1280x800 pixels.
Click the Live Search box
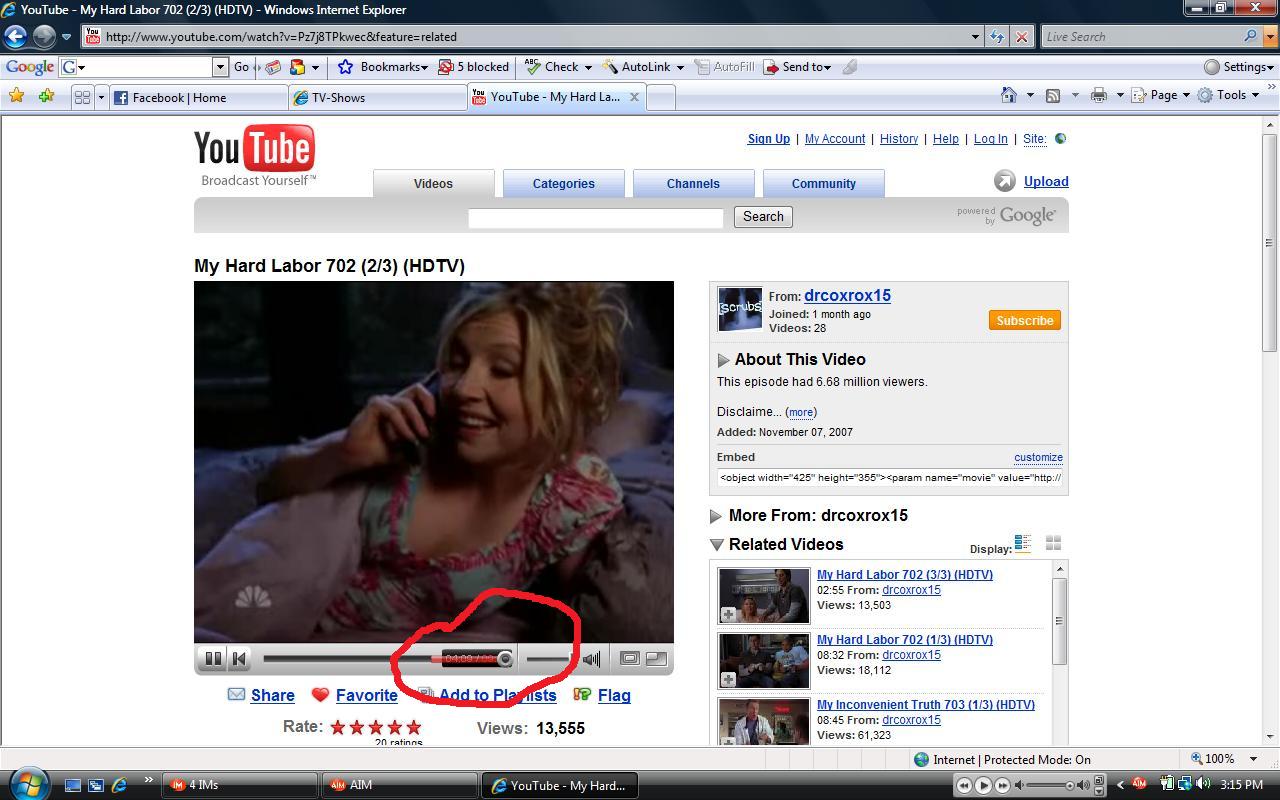tap(1140, 37)
